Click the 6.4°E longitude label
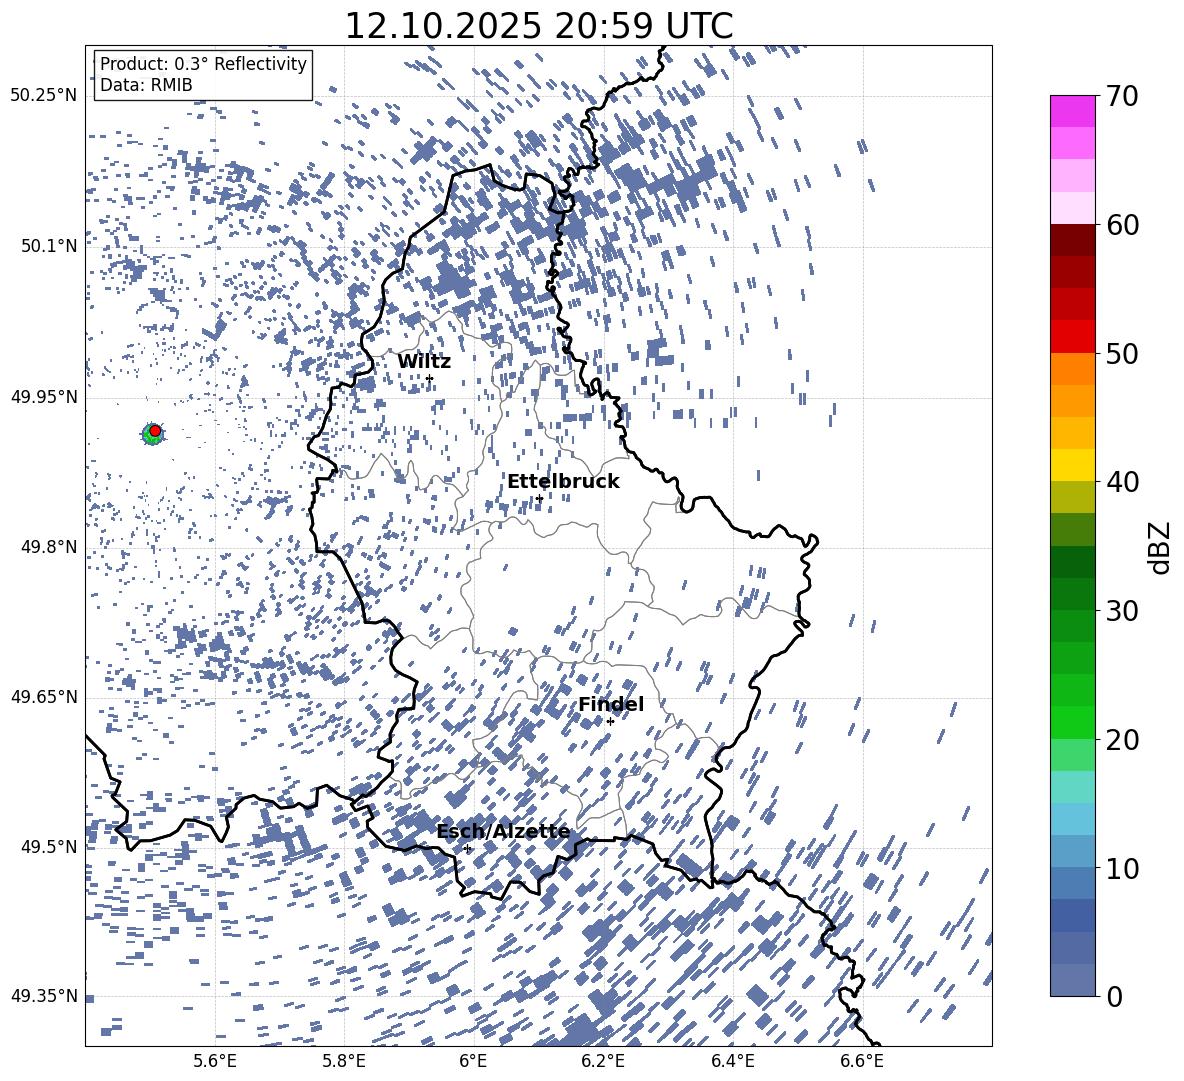The image size is (1184, 1081). [x=732, y=1061]
